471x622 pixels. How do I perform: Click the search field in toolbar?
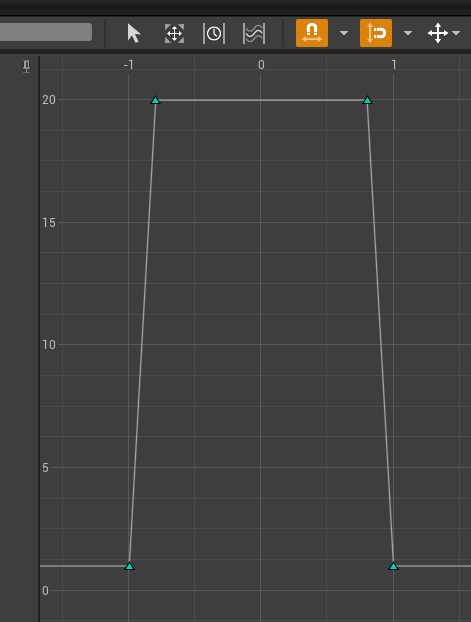click(46, 32)
